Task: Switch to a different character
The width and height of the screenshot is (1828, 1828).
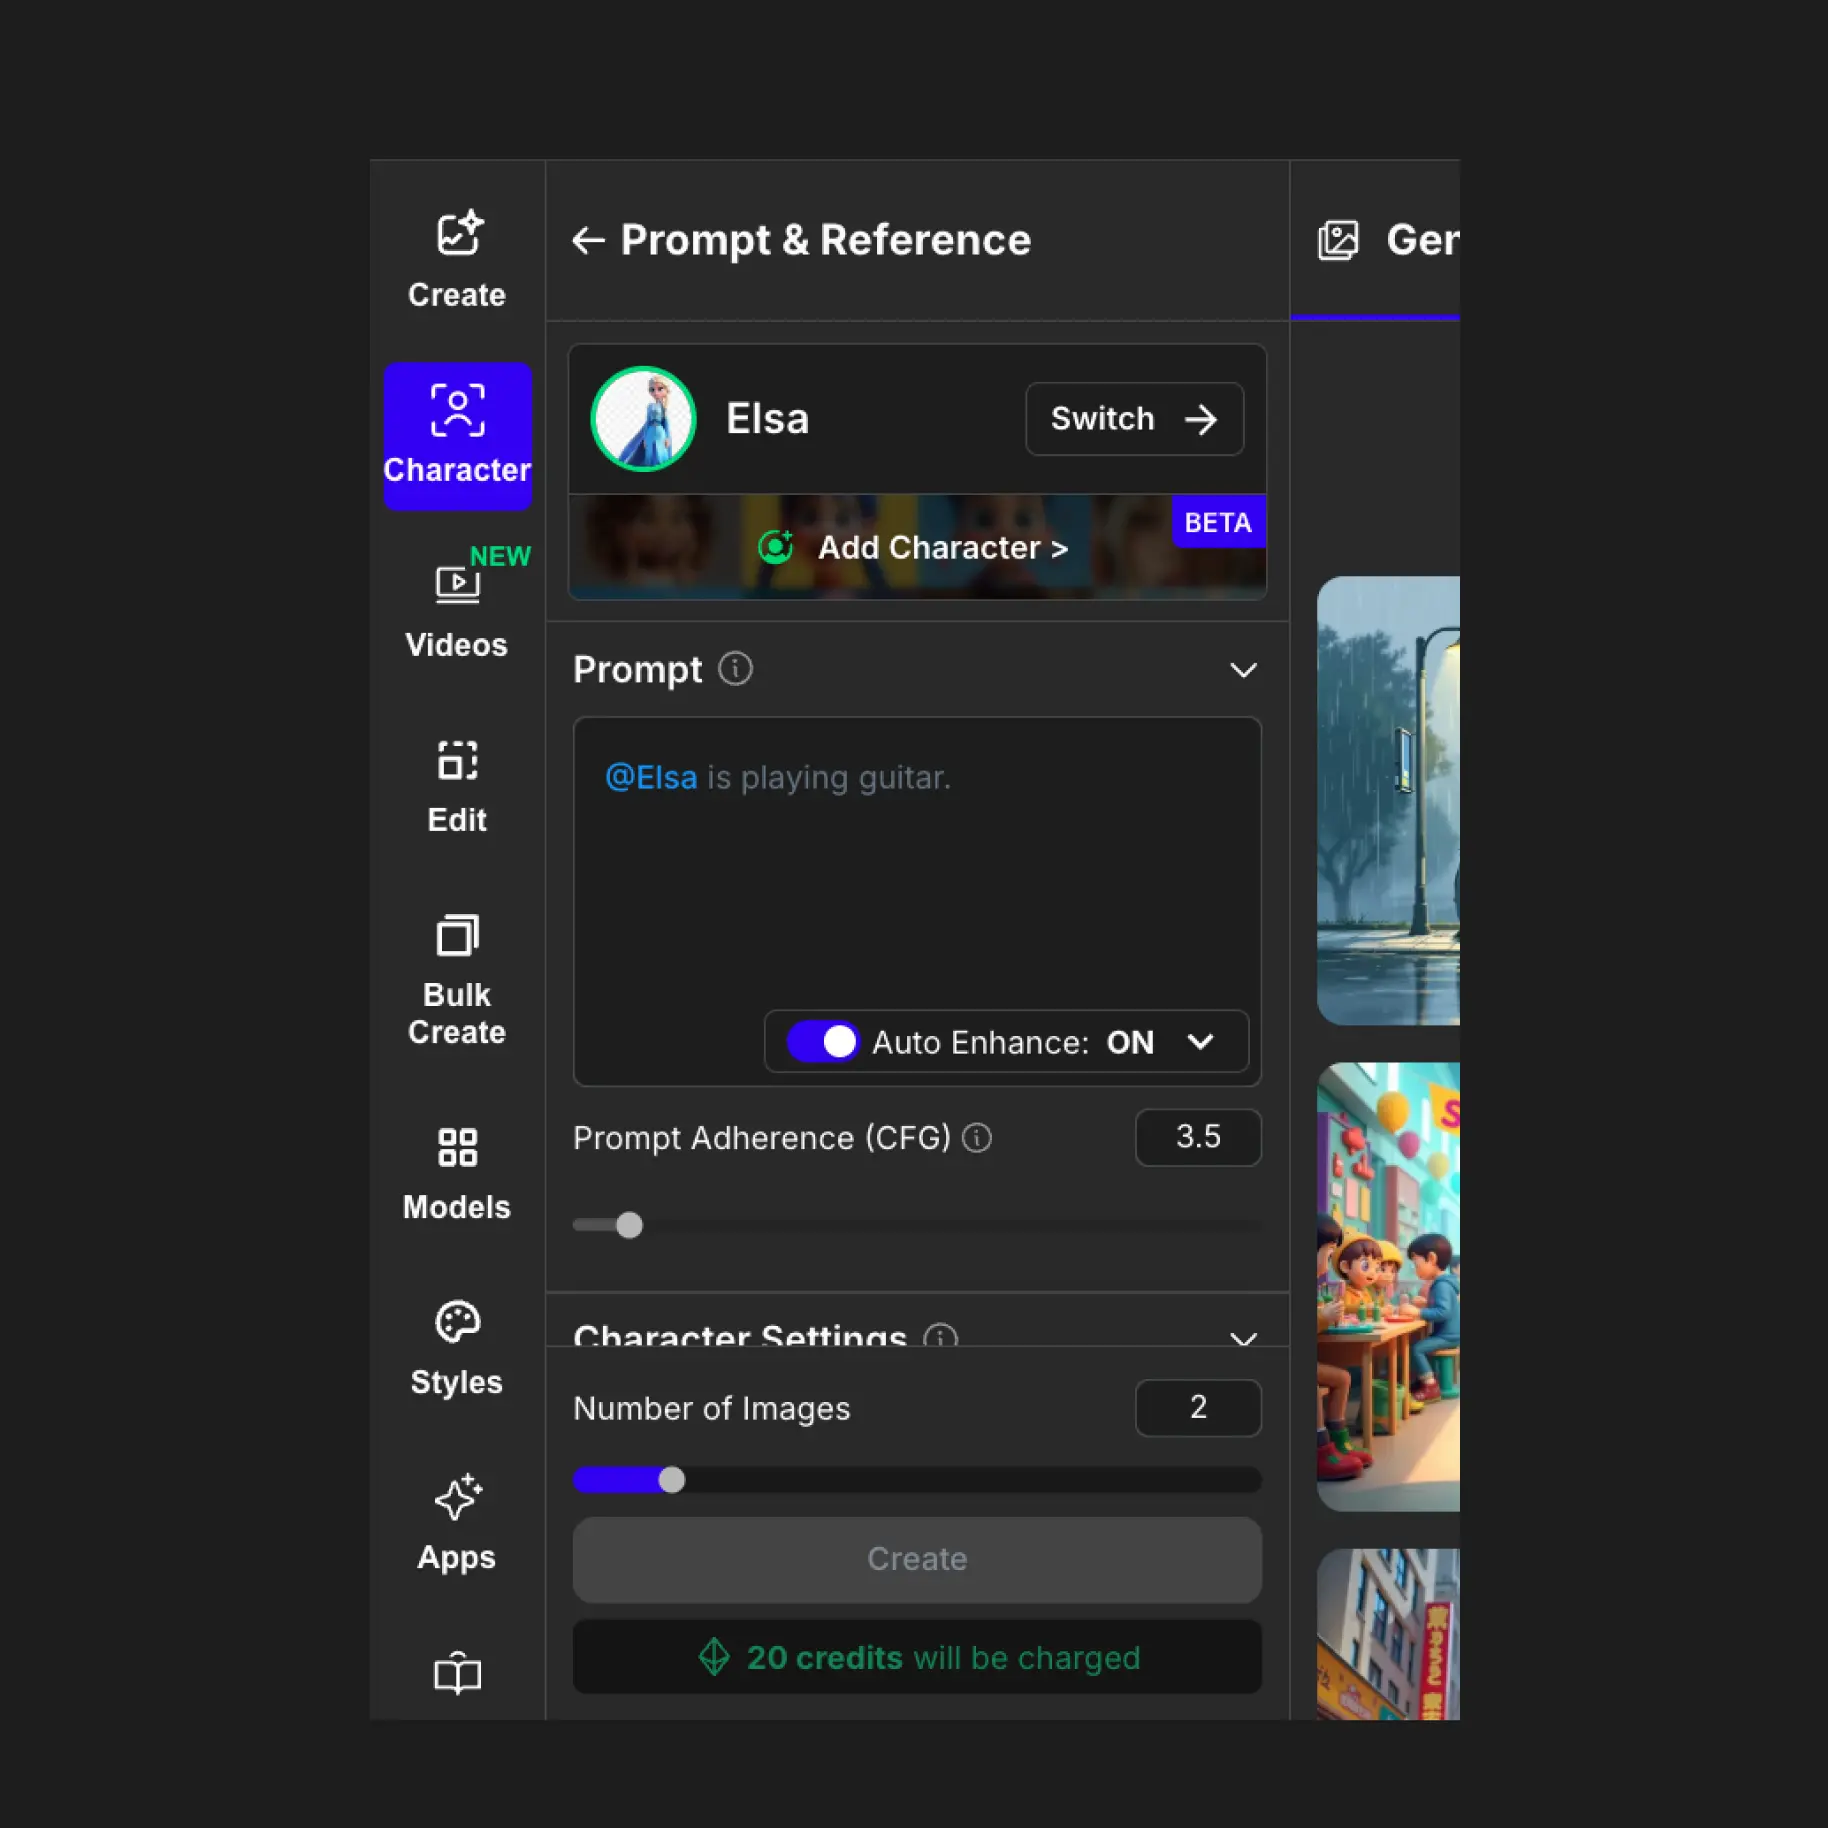Action: click(1134, 419)
